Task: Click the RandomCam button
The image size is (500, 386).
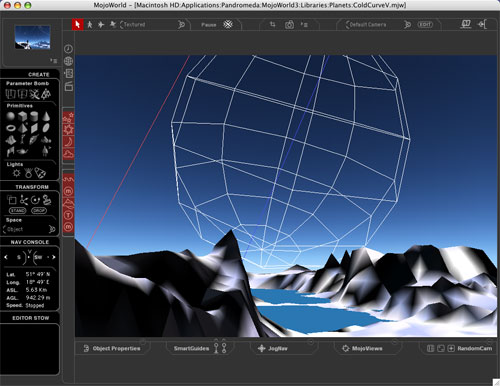Action: pyautogui.click(x=474, y=348)
